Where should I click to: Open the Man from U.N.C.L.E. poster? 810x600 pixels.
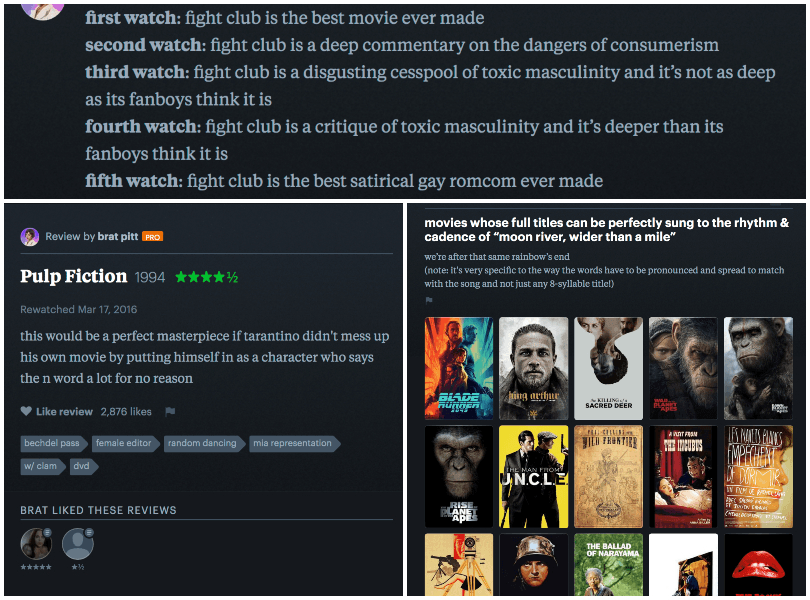[x=534, y=476]
